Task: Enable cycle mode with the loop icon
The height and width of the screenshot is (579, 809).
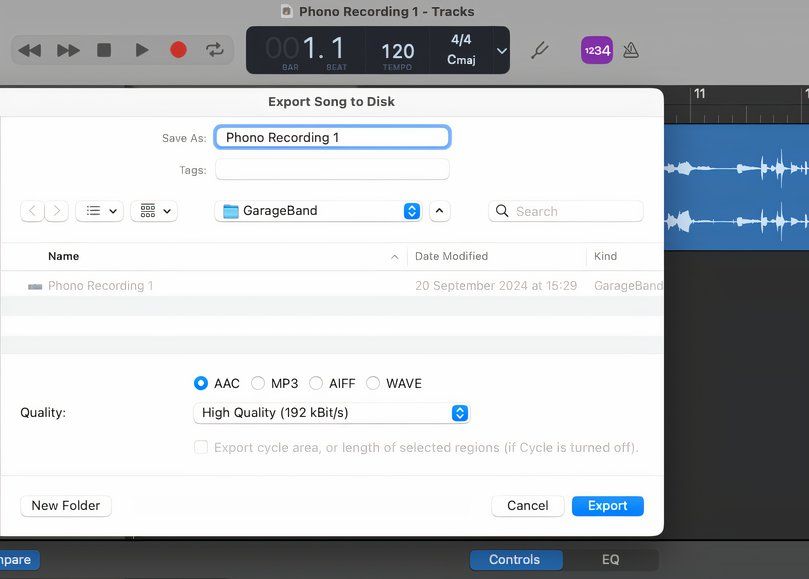Action: coord(212,49)
